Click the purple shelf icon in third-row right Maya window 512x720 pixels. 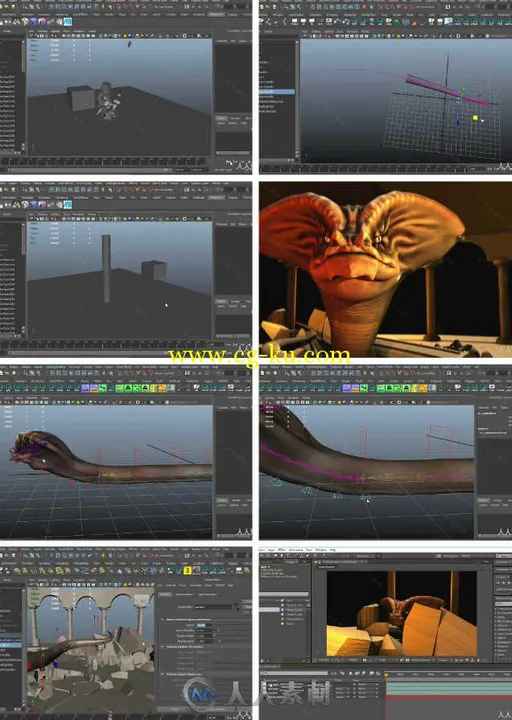pos(347,388)
